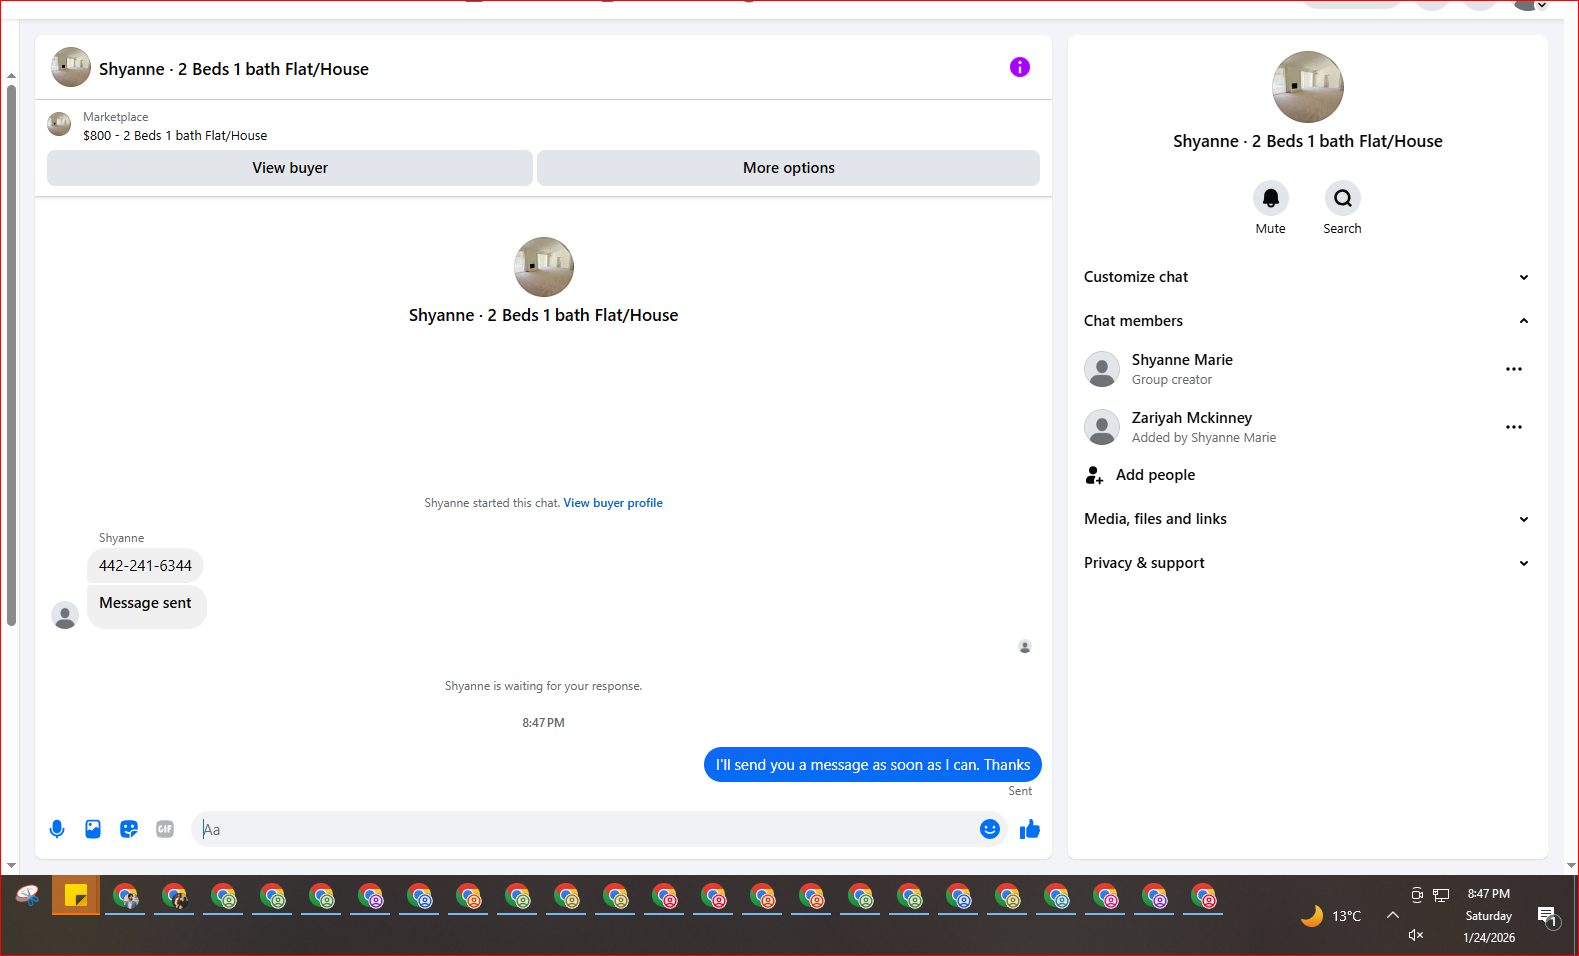Click the Shyanne Marie member name
The image size is (1579, 956).
point(1182,360)
